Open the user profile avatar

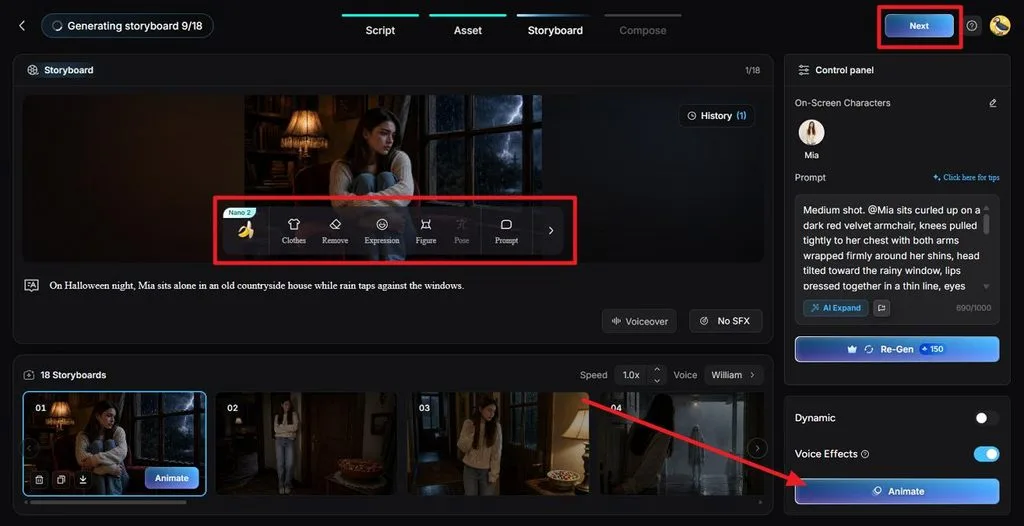pyautogui.click(x=1000, y=25)
